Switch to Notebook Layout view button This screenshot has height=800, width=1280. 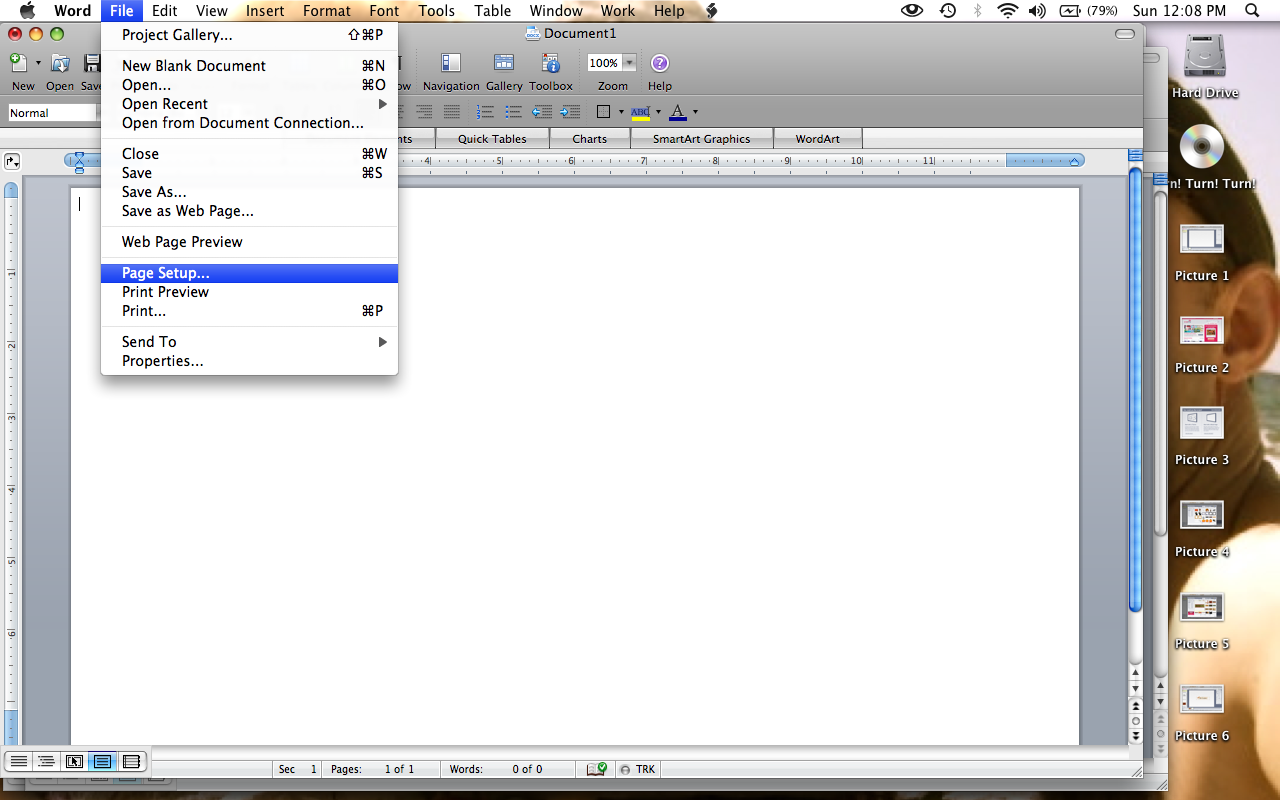[131, 761]
